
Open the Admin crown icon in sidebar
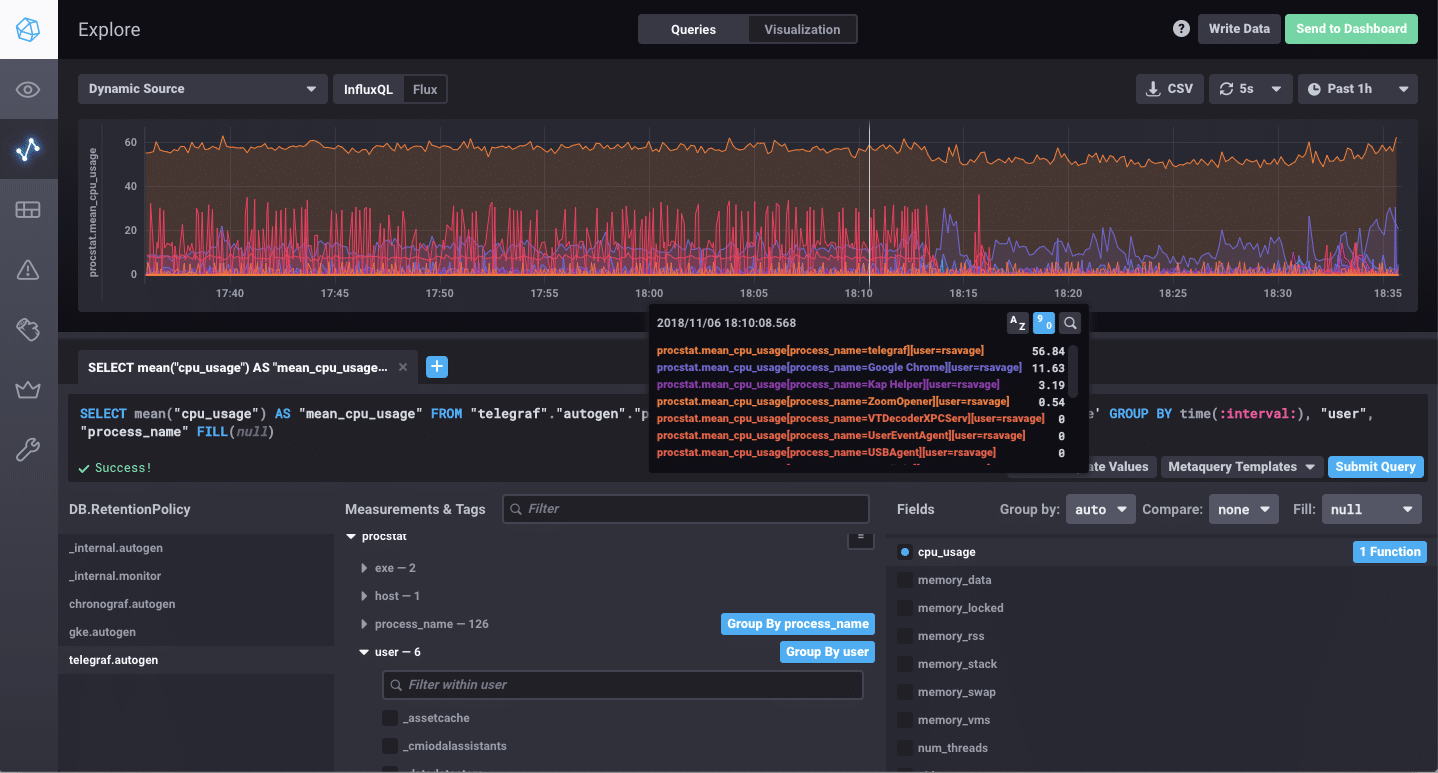click(28, 390)
